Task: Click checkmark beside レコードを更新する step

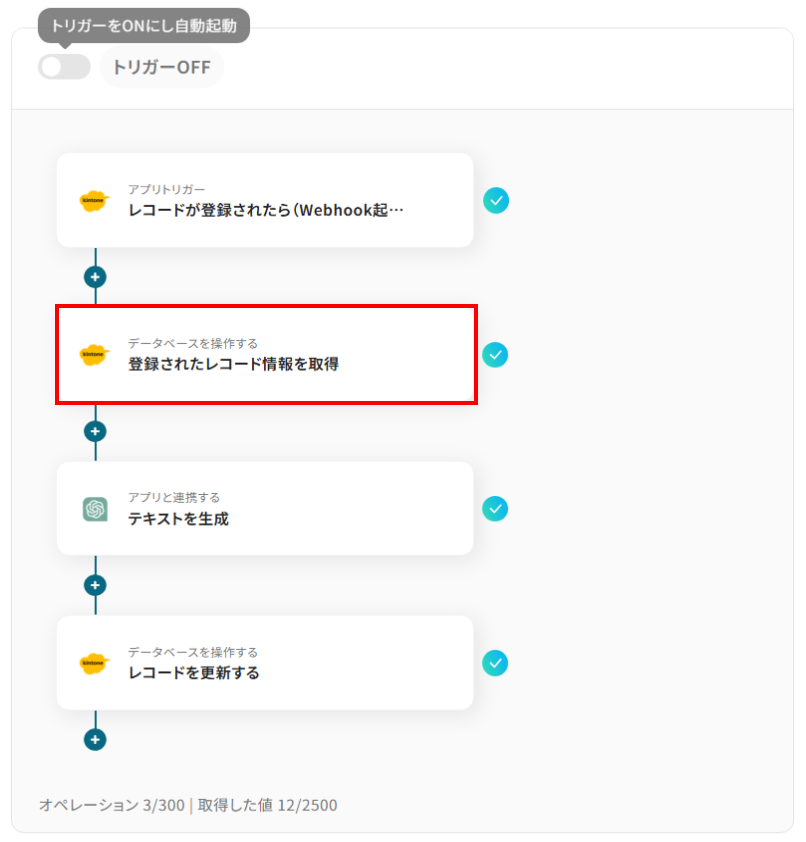Action: click(496, 663)
